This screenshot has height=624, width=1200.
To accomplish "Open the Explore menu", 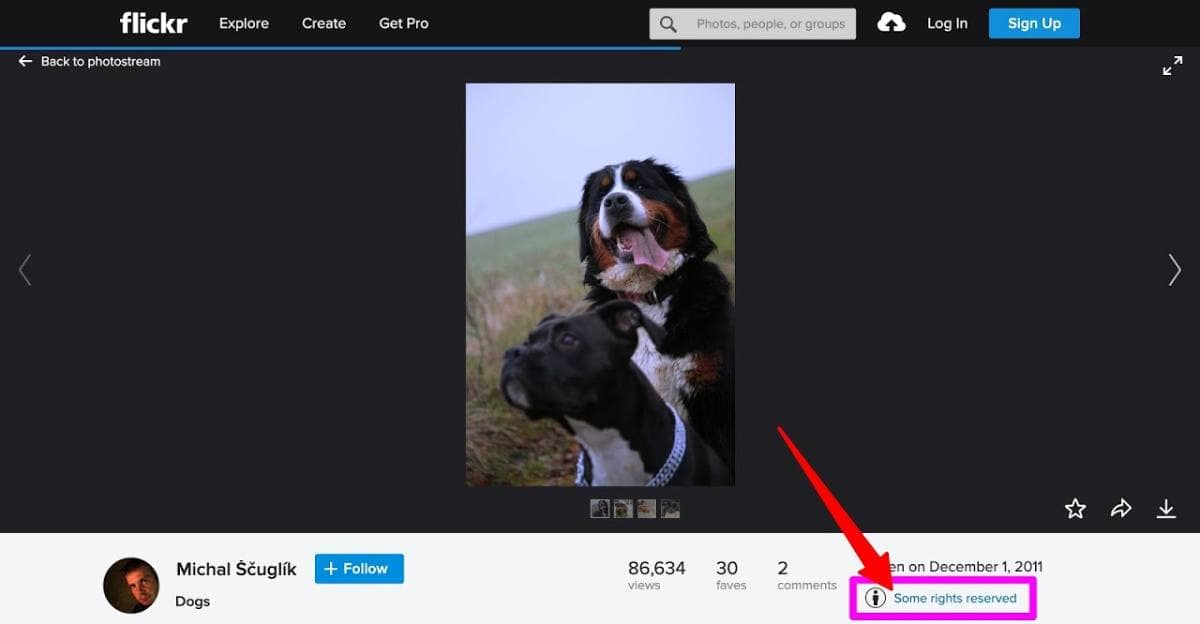I will 243,23.
